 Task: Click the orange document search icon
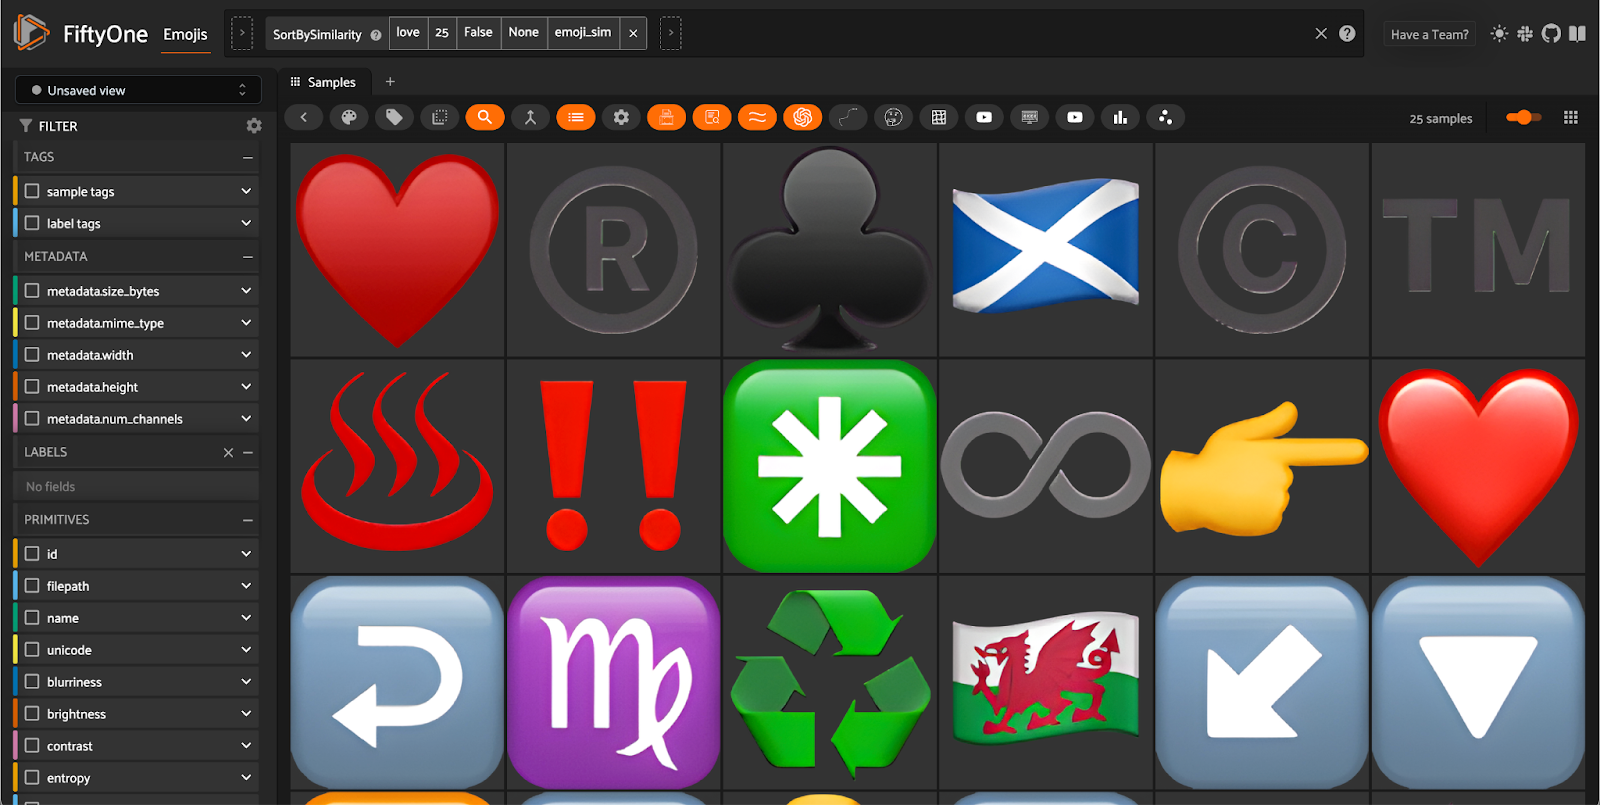[712, 117]
